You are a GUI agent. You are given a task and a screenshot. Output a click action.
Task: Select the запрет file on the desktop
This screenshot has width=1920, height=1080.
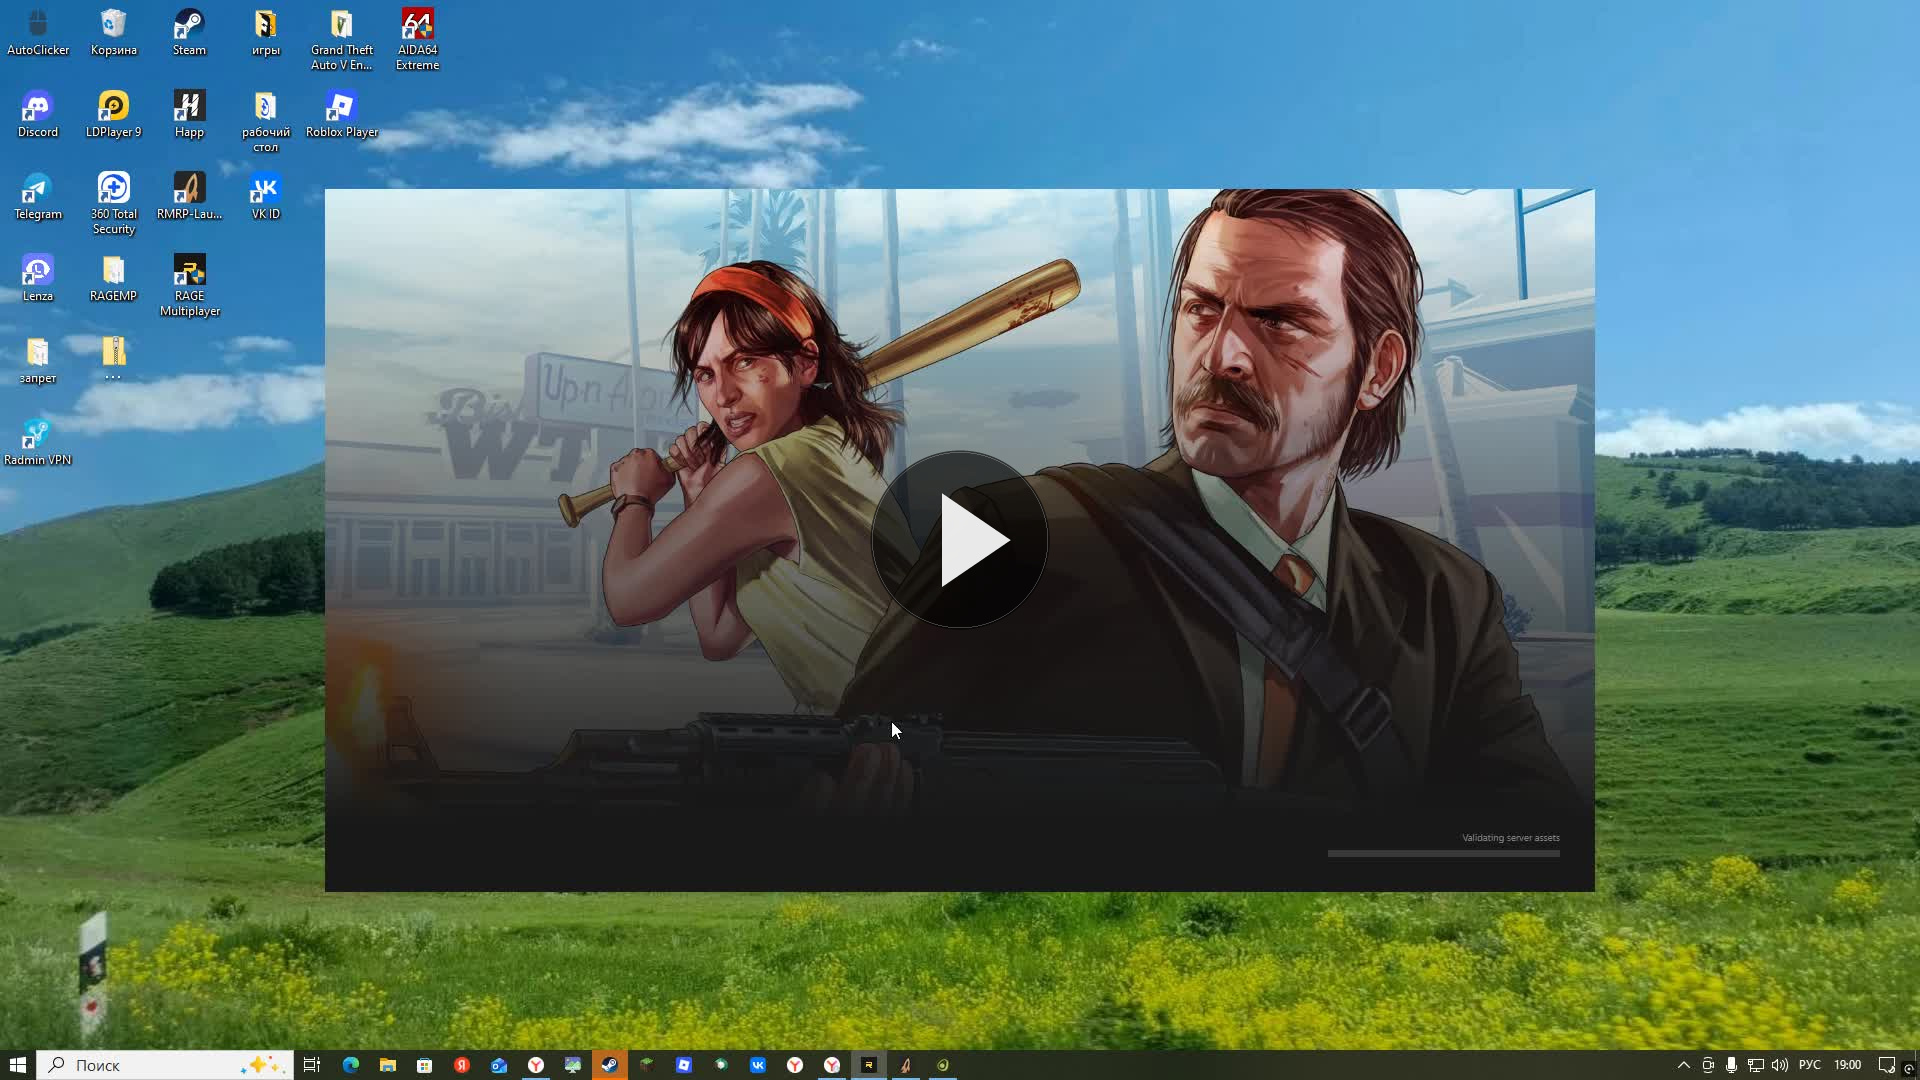[38, 360]
